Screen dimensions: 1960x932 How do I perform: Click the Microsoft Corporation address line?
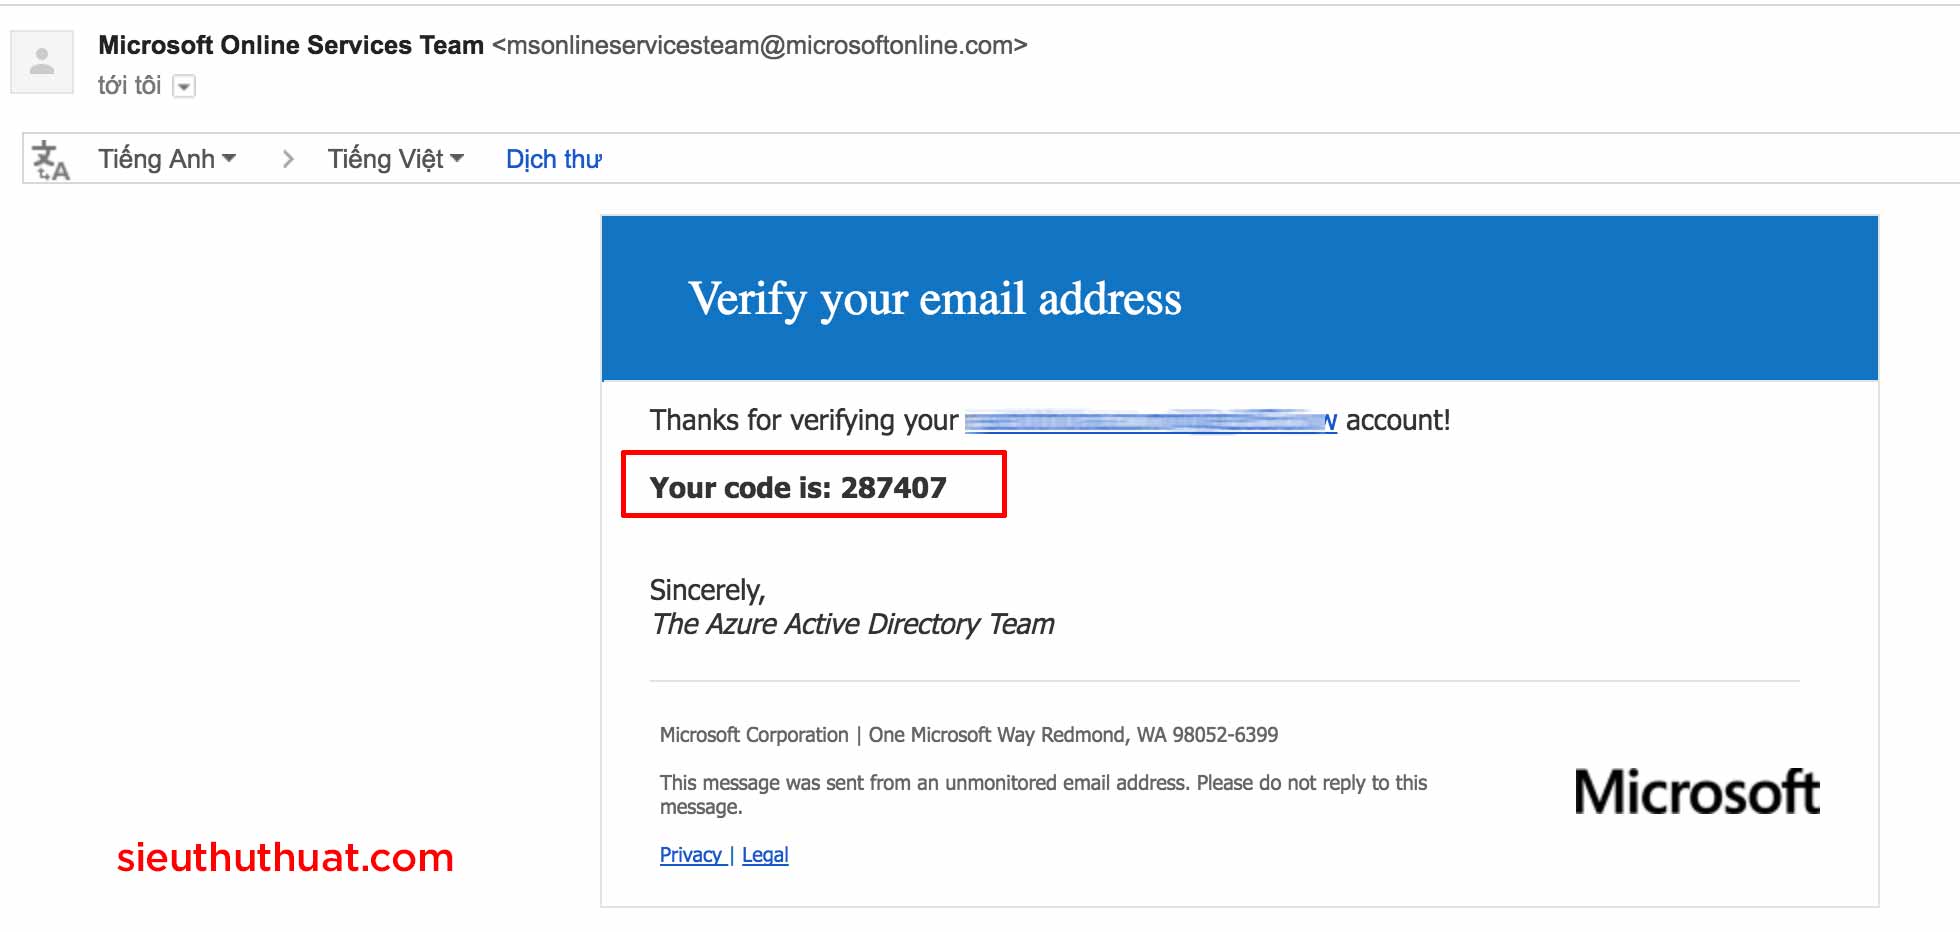click(969, 735)
